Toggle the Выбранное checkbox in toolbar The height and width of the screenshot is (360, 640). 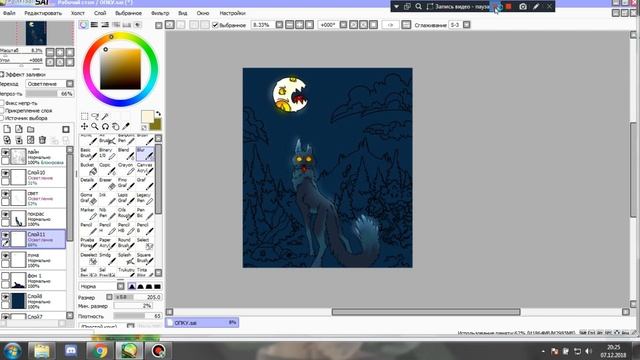[216, 25]
